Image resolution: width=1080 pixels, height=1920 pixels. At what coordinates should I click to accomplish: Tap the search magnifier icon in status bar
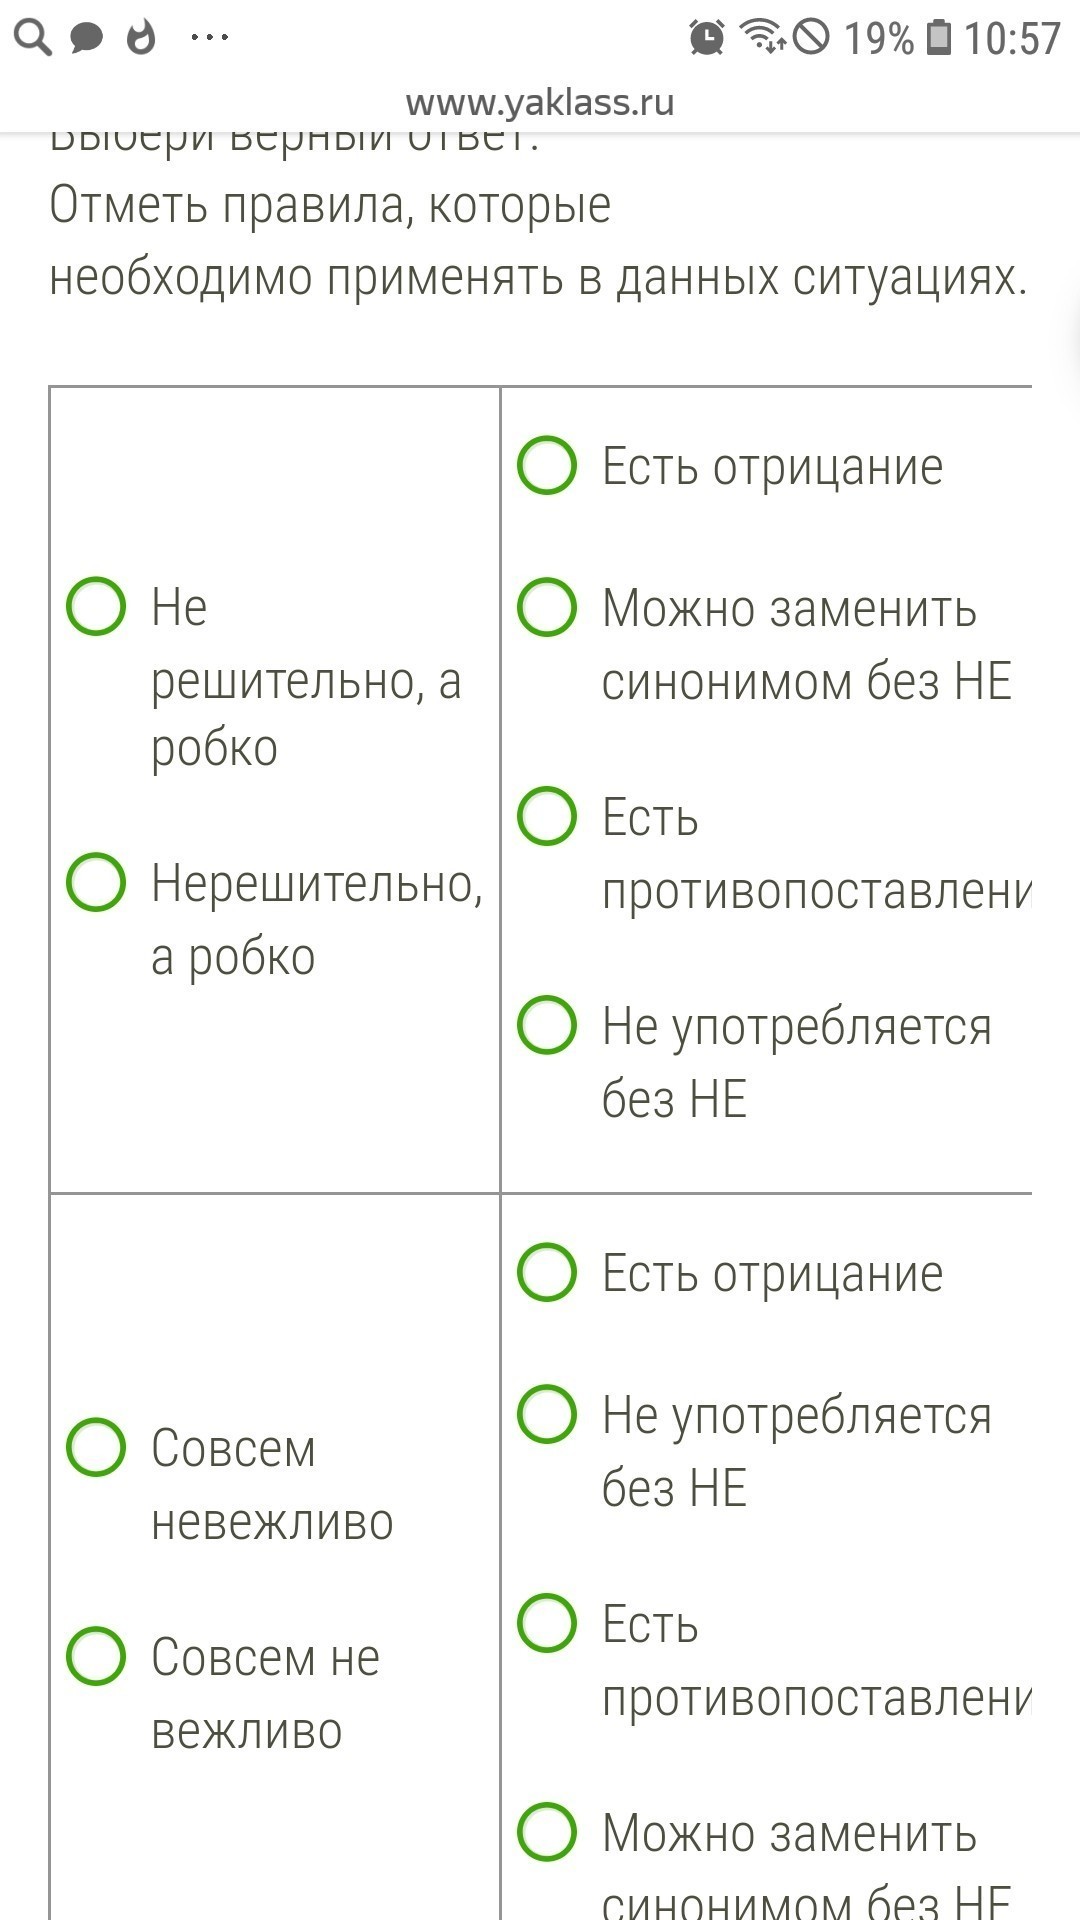(32, 38)
